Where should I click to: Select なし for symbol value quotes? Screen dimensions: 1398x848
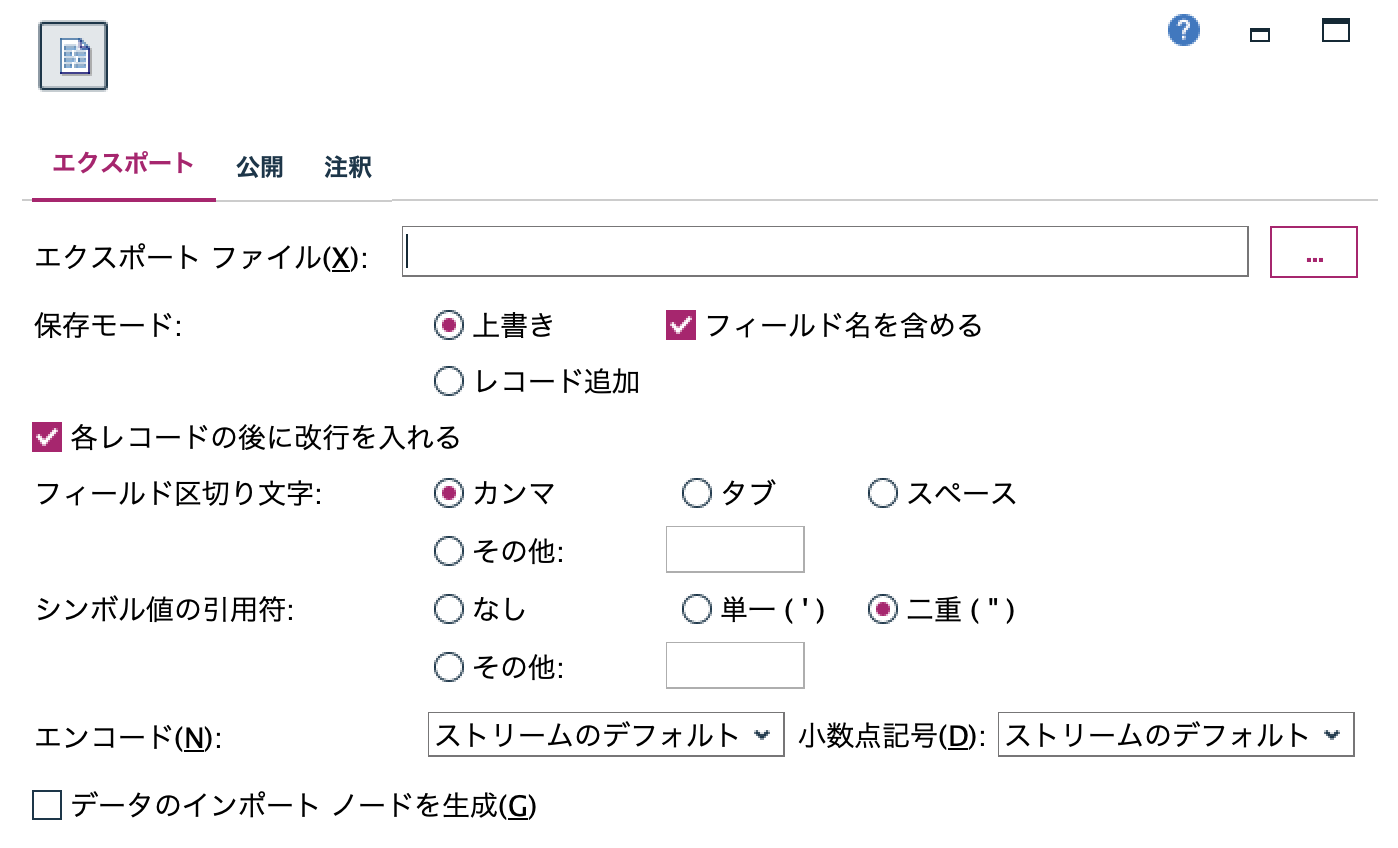coord(448,608)
